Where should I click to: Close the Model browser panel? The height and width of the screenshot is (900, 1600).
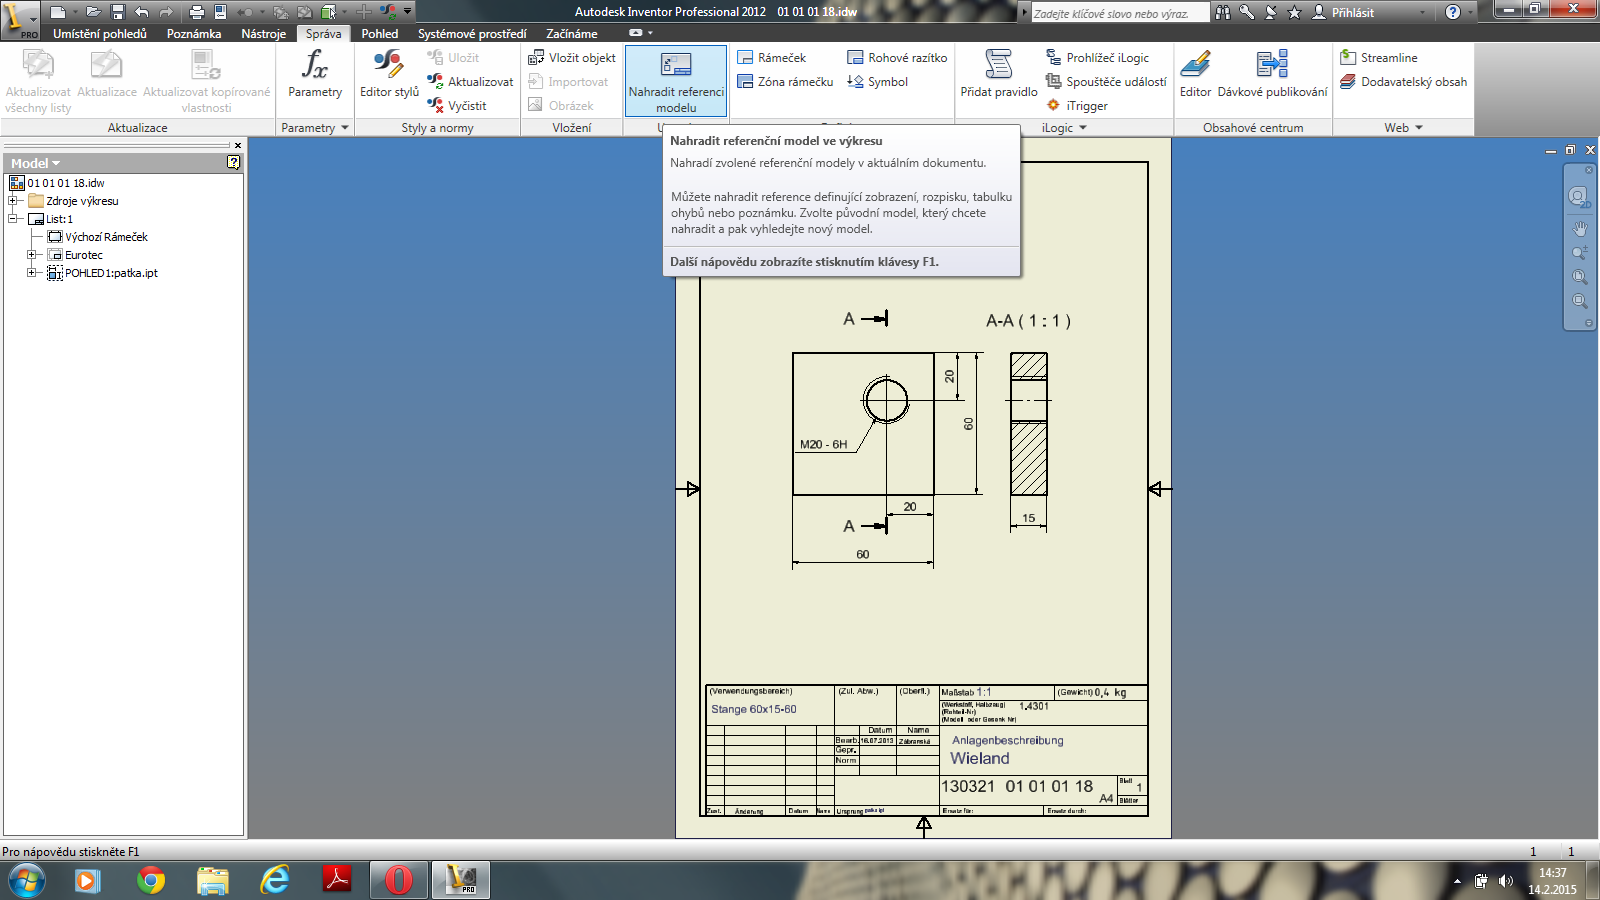click(x=238, y=145)
